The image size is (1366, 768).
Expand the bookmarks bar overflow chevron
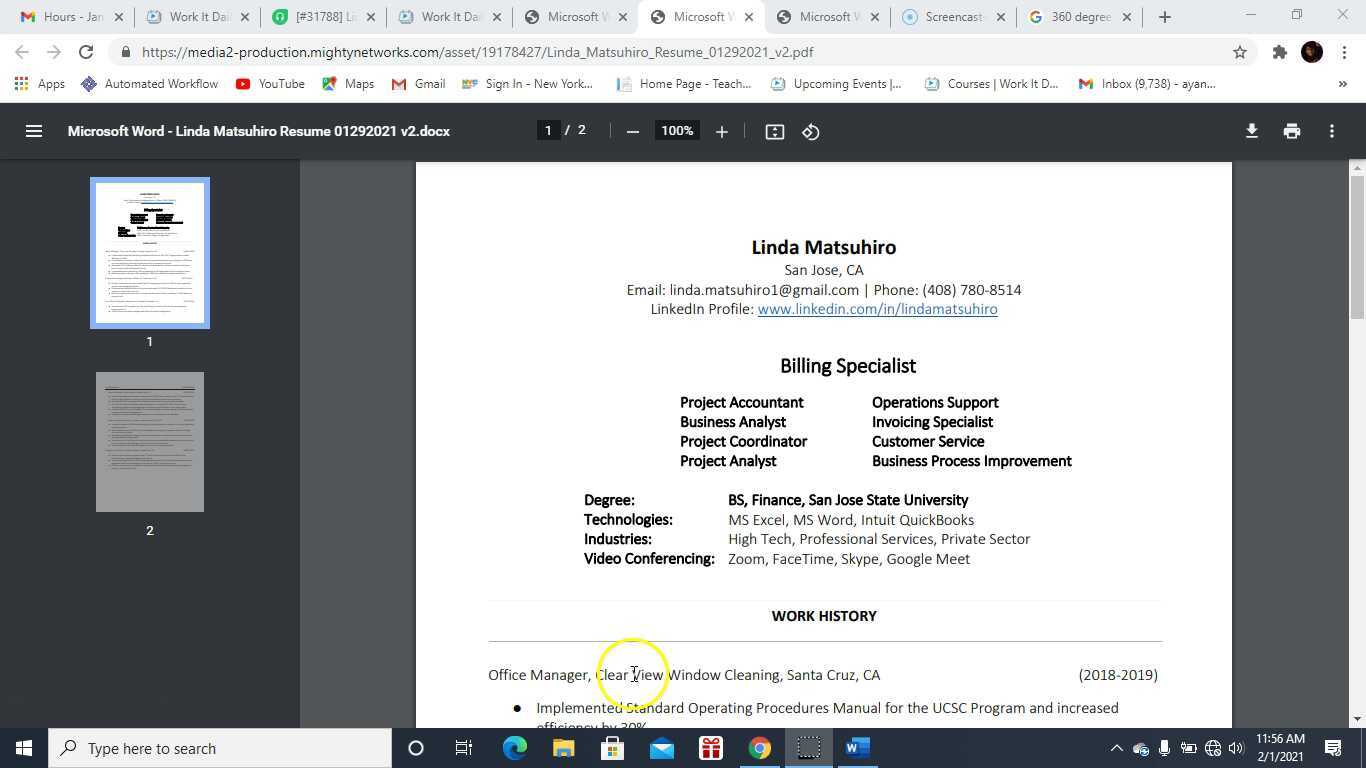[x=1345, y=84]
